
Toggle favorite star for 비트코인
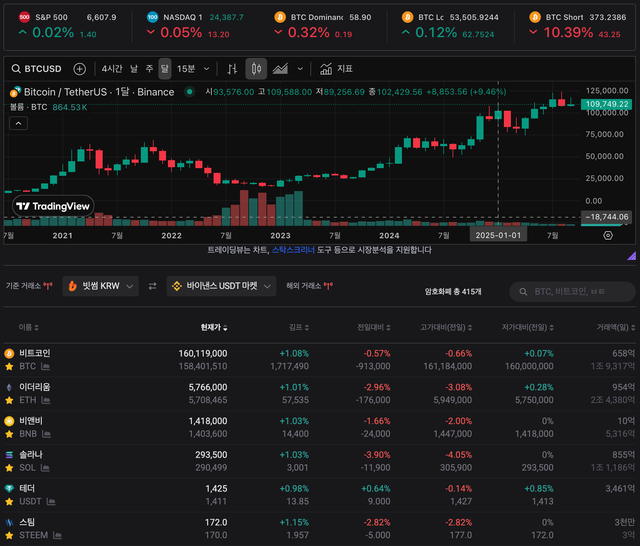tap(10, 367)
